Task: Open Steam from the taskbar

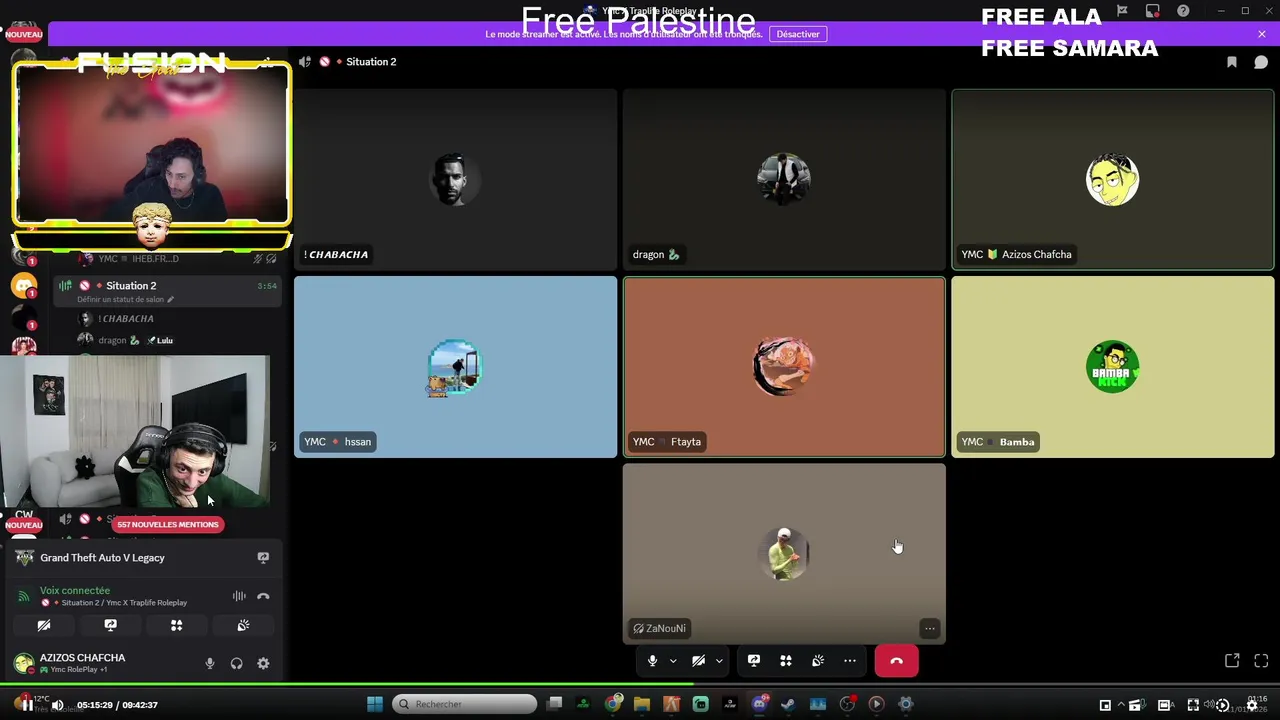Action: 788,704
